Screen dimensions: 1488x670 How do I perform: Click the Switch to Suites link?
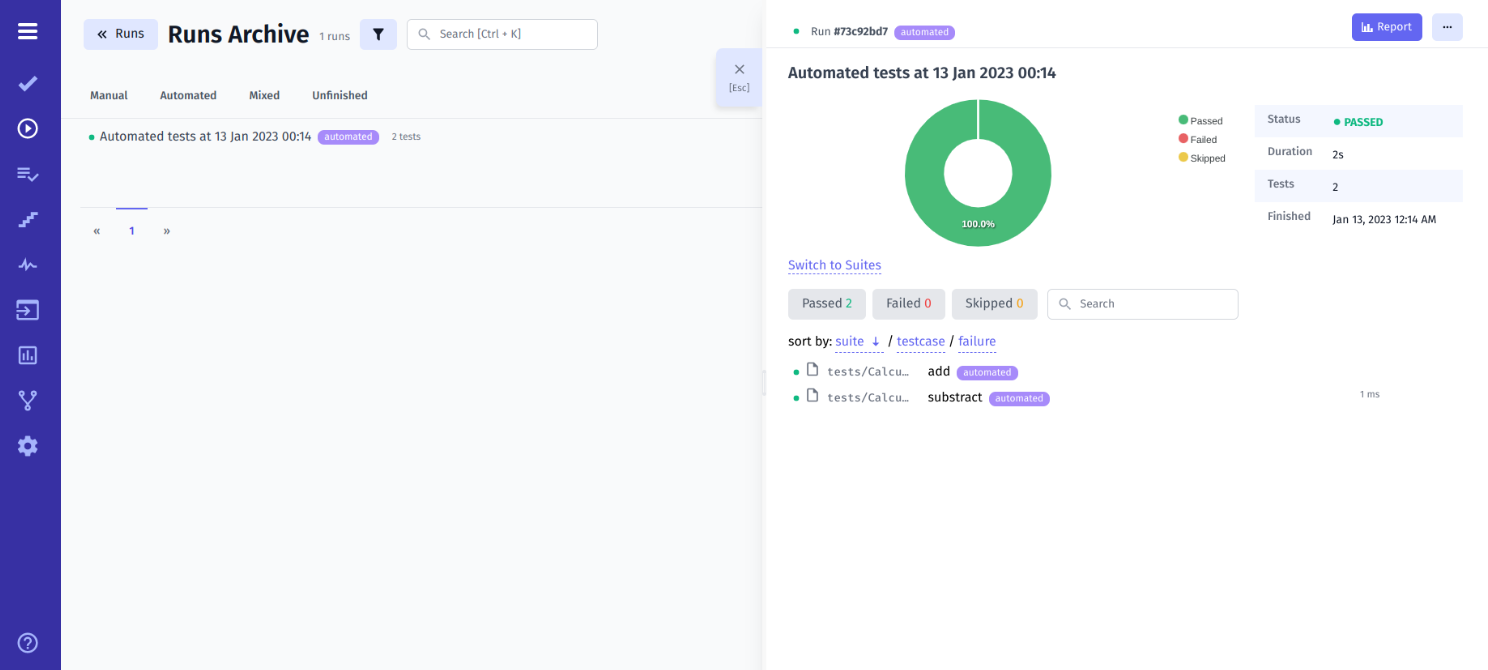coord(834,265)
